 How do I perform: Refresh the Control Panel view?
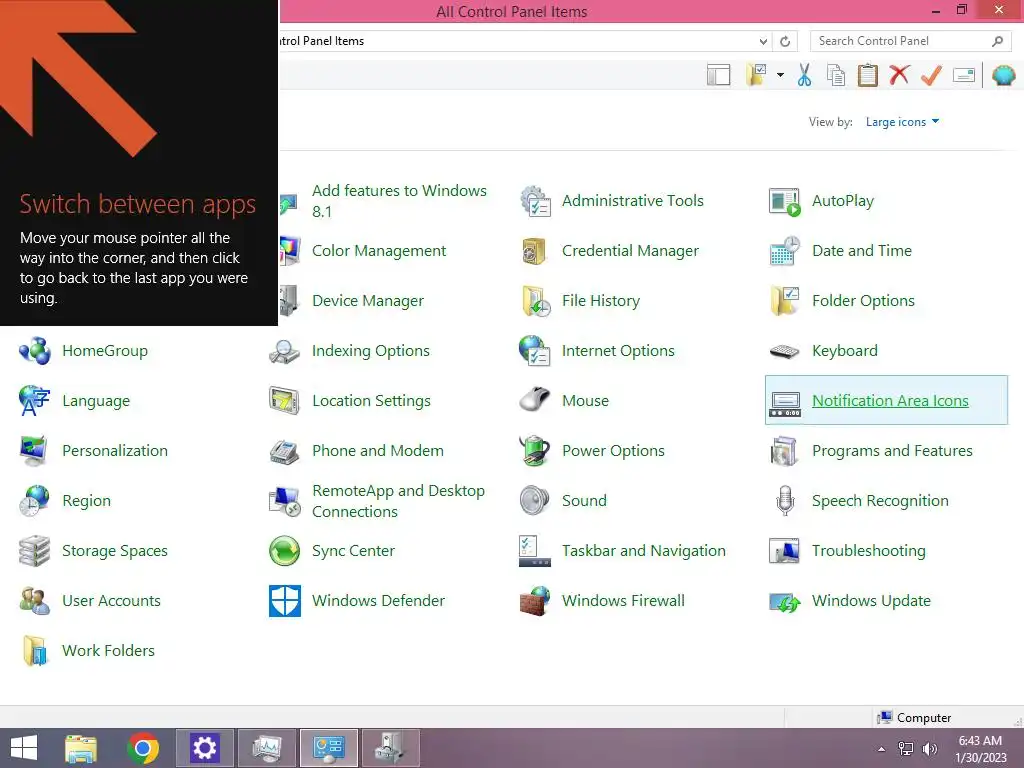point(785,41)
